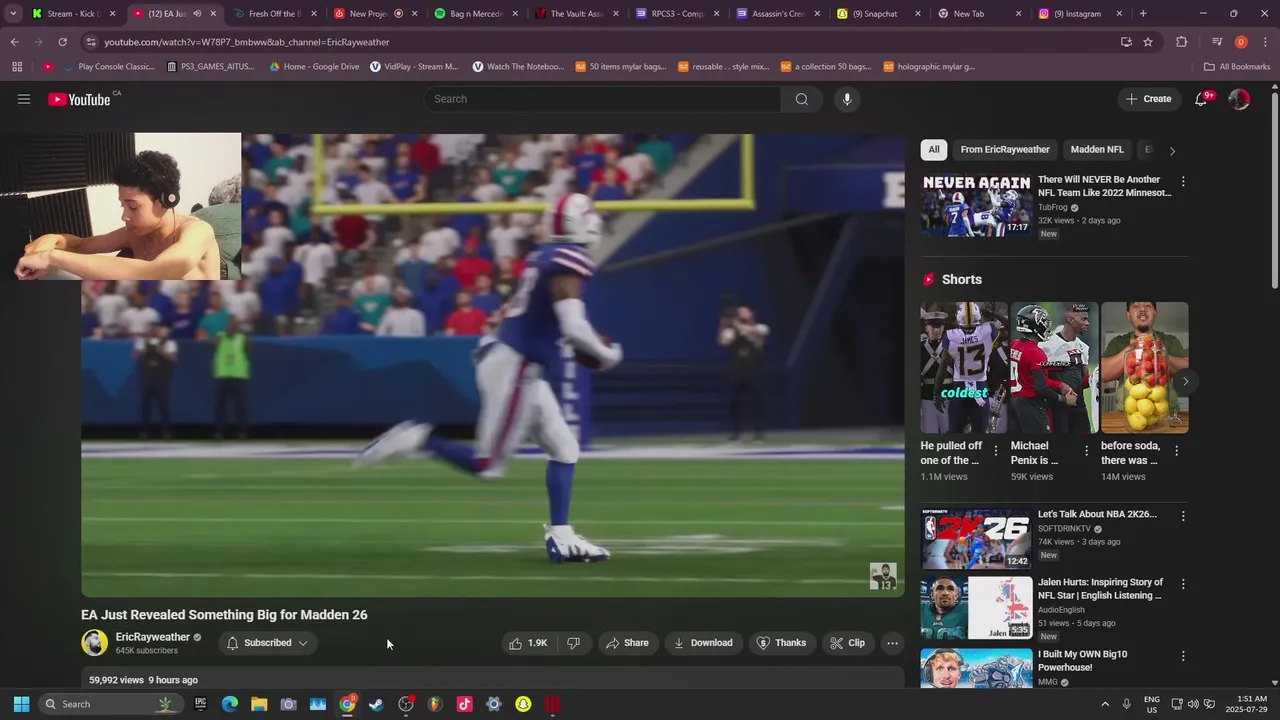
Task: Open the browser extensions puzzle icon
Action: [1181, 42]
